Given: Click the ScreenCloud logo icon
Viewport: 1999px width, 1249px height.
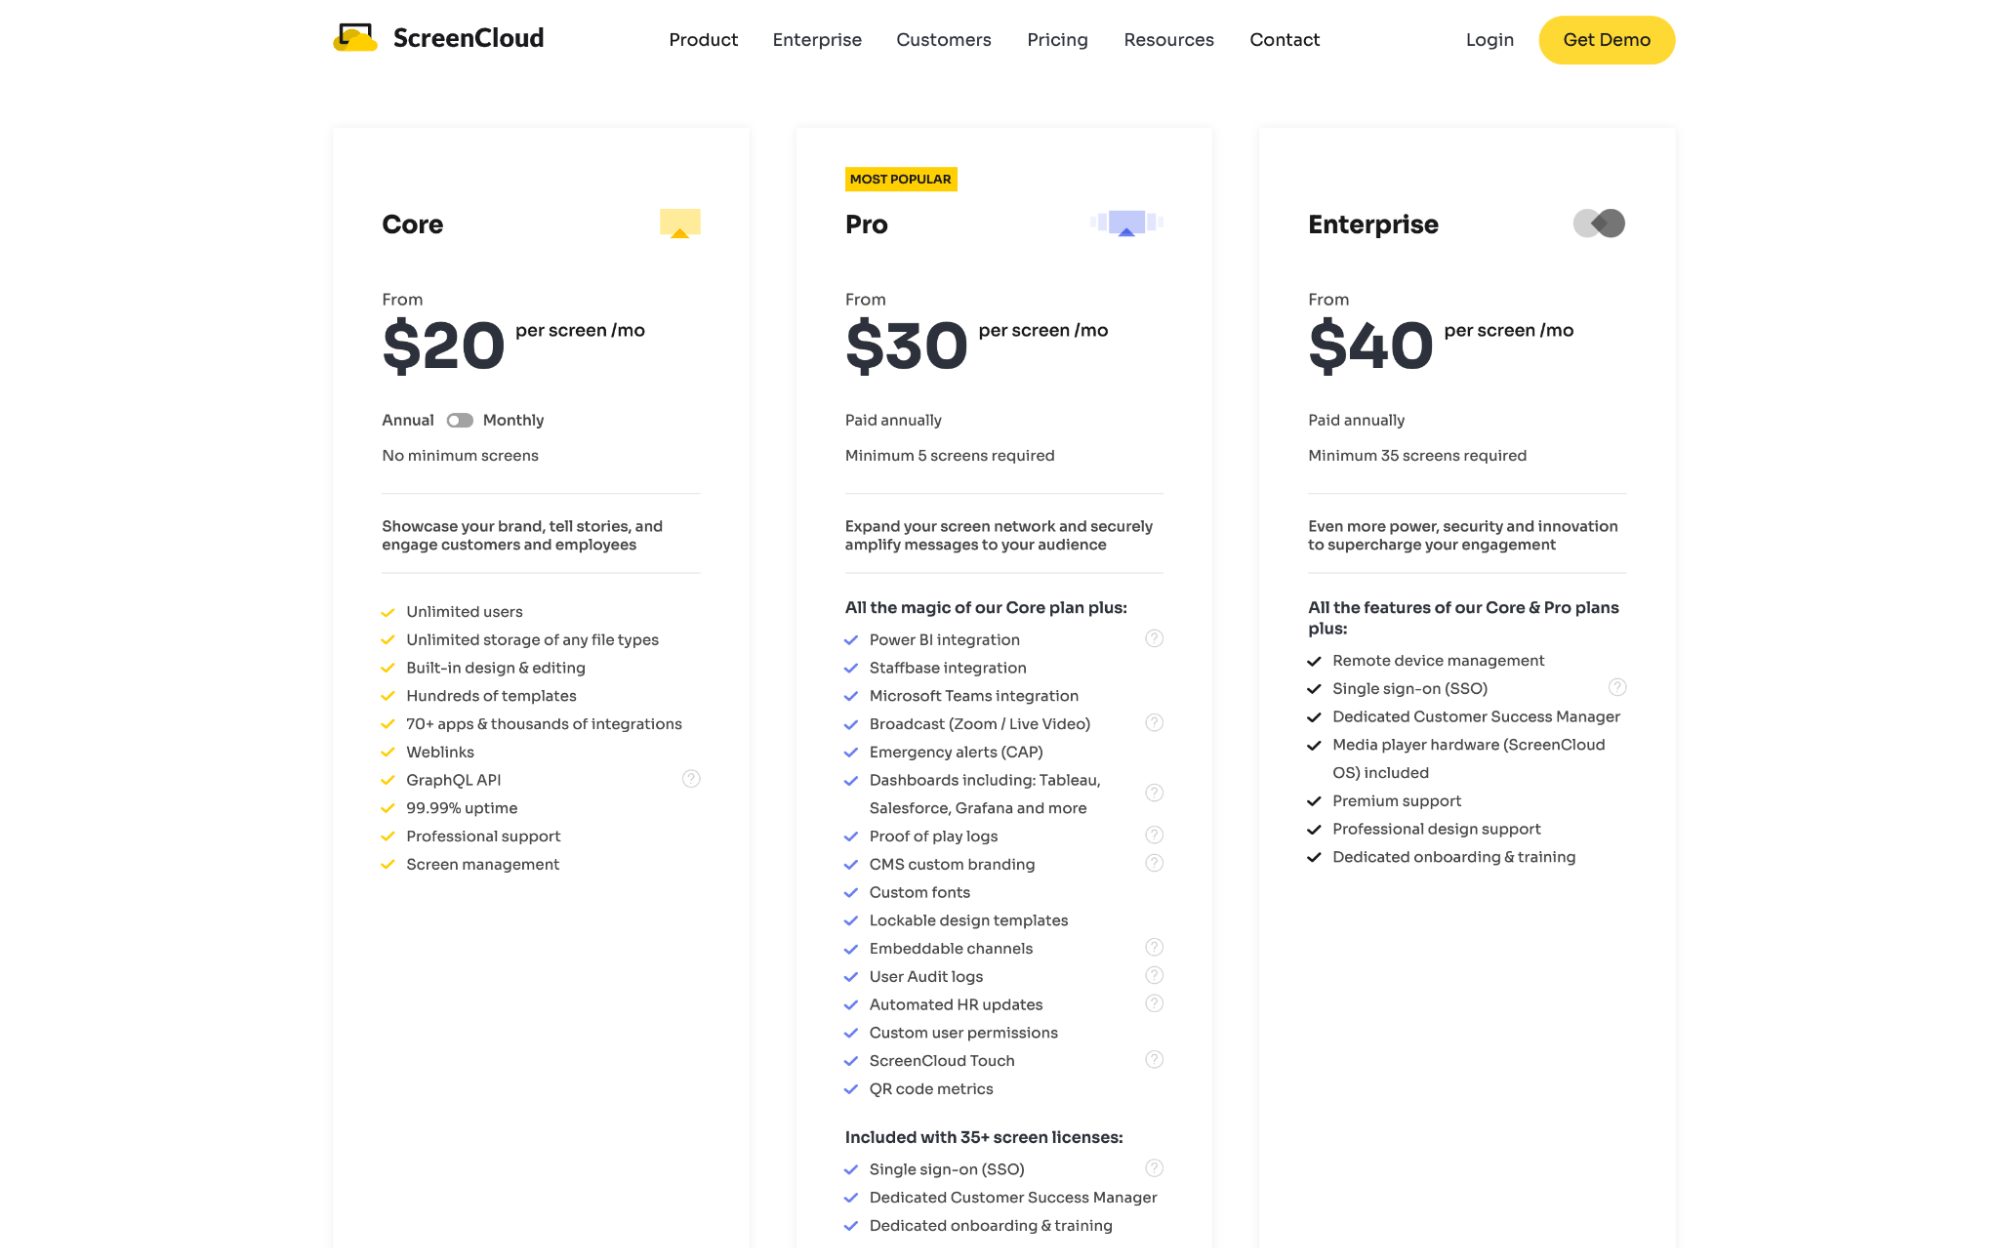Looking at the screenshot, I should pyautogui.click(x=355, y=38).
